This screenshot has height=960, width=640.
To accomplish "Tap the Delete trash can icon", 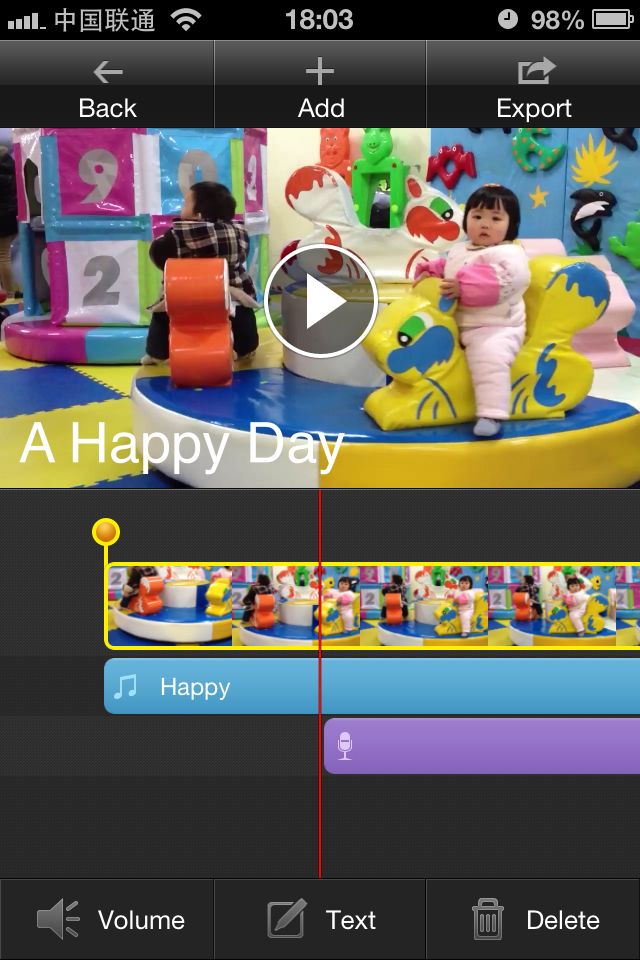I will coord(488,919).
